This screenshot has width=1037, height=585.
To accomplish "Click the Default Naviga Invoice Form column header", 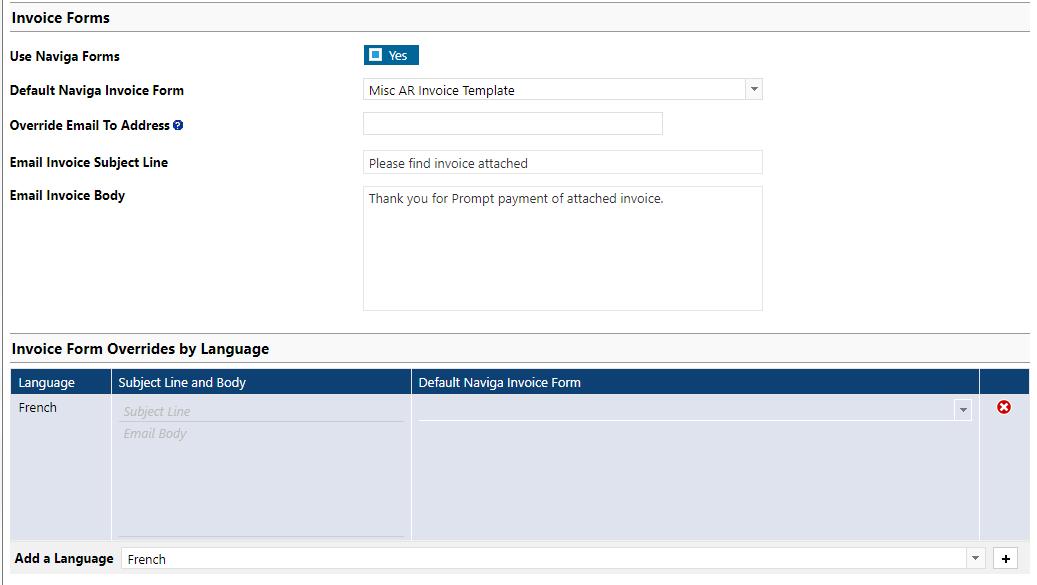I will click(x=499, y=382).
